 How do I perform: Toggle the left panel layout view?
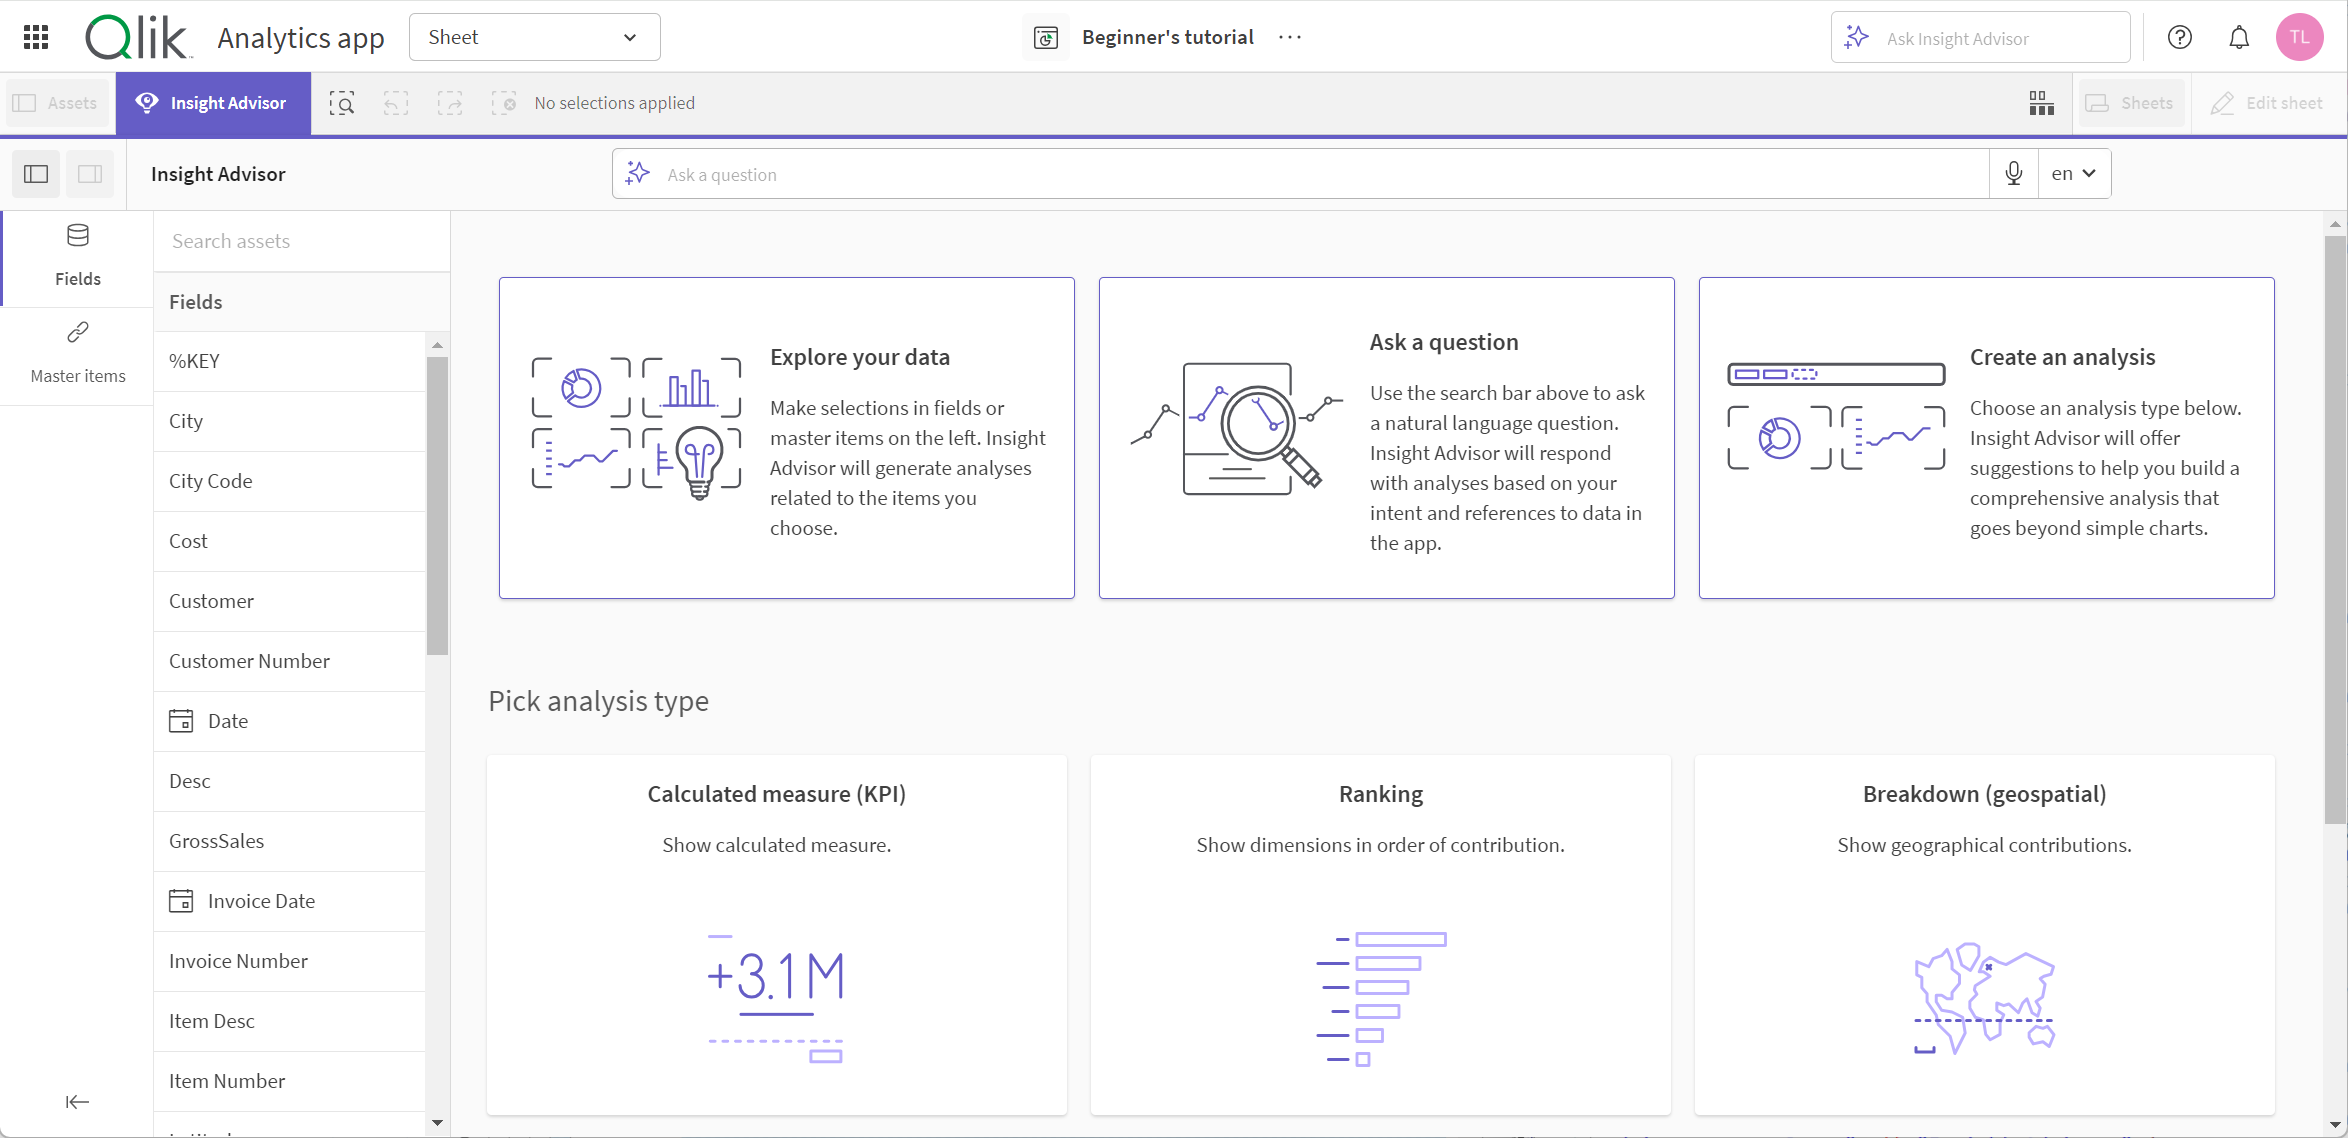tap(36, 174)
